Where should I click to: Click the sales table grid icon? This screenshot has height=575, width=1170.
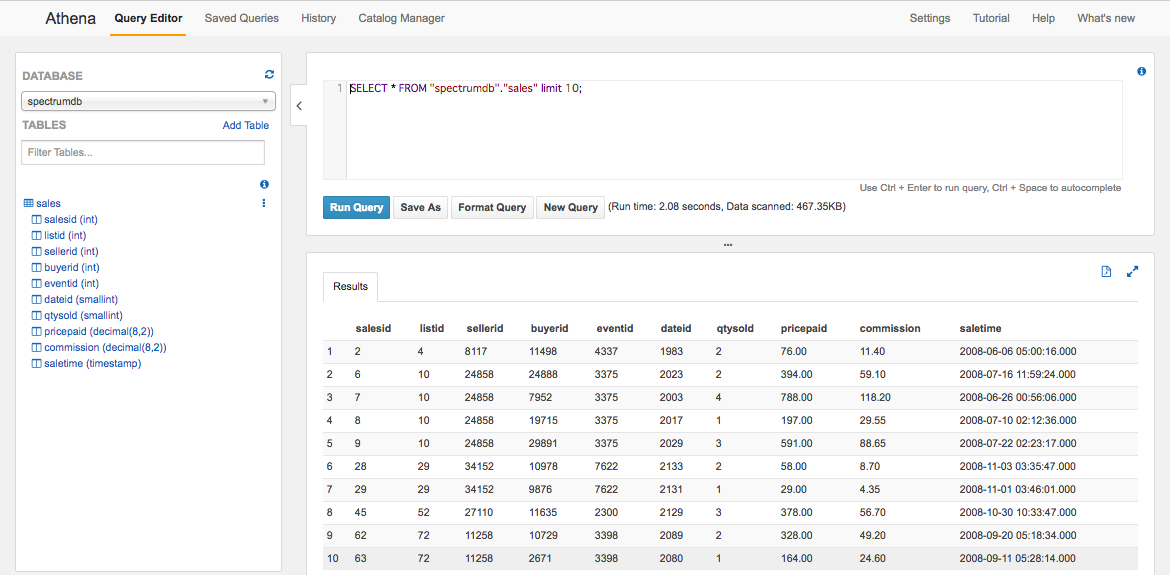29,203
